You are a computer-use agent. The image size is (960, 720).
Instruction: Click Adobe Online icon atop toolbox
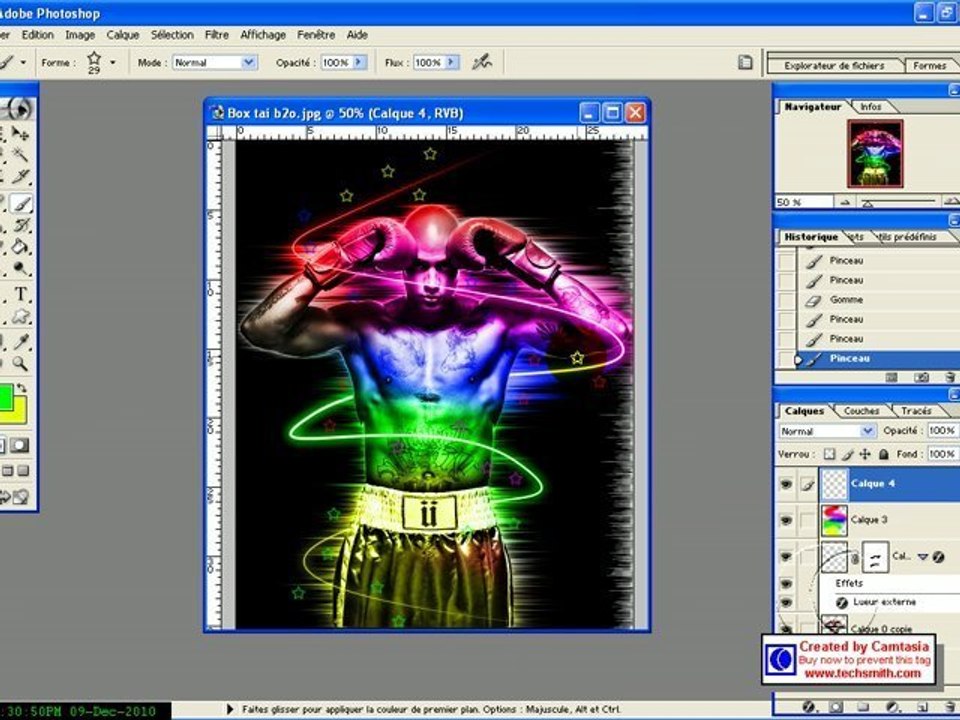tap(17, 109)
